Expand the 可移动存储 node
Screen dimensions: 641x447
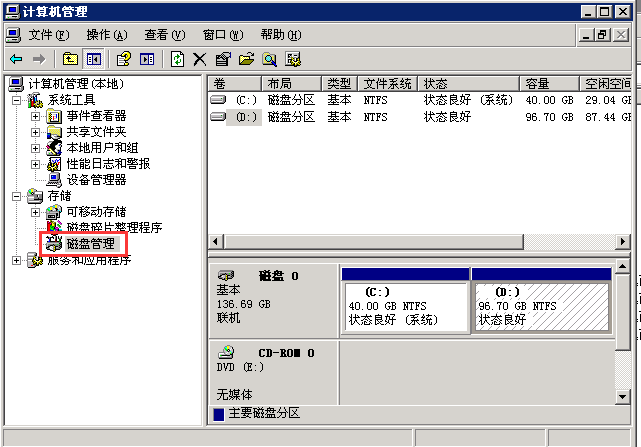pos(36,213)
